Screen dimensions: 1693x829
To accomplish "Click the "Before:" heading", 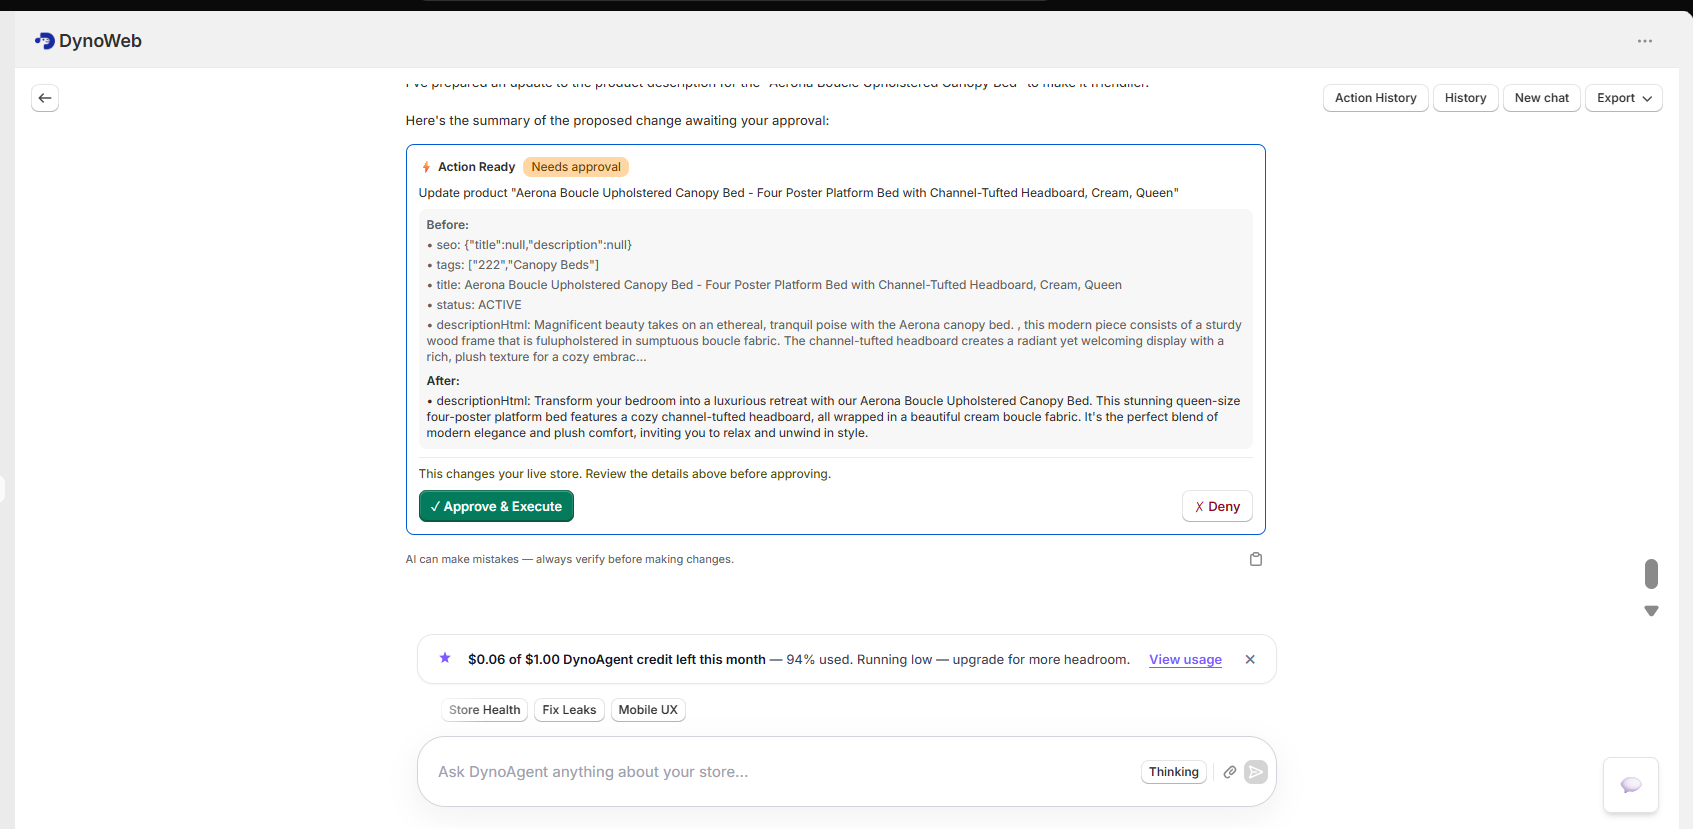I will coord(448,225).
